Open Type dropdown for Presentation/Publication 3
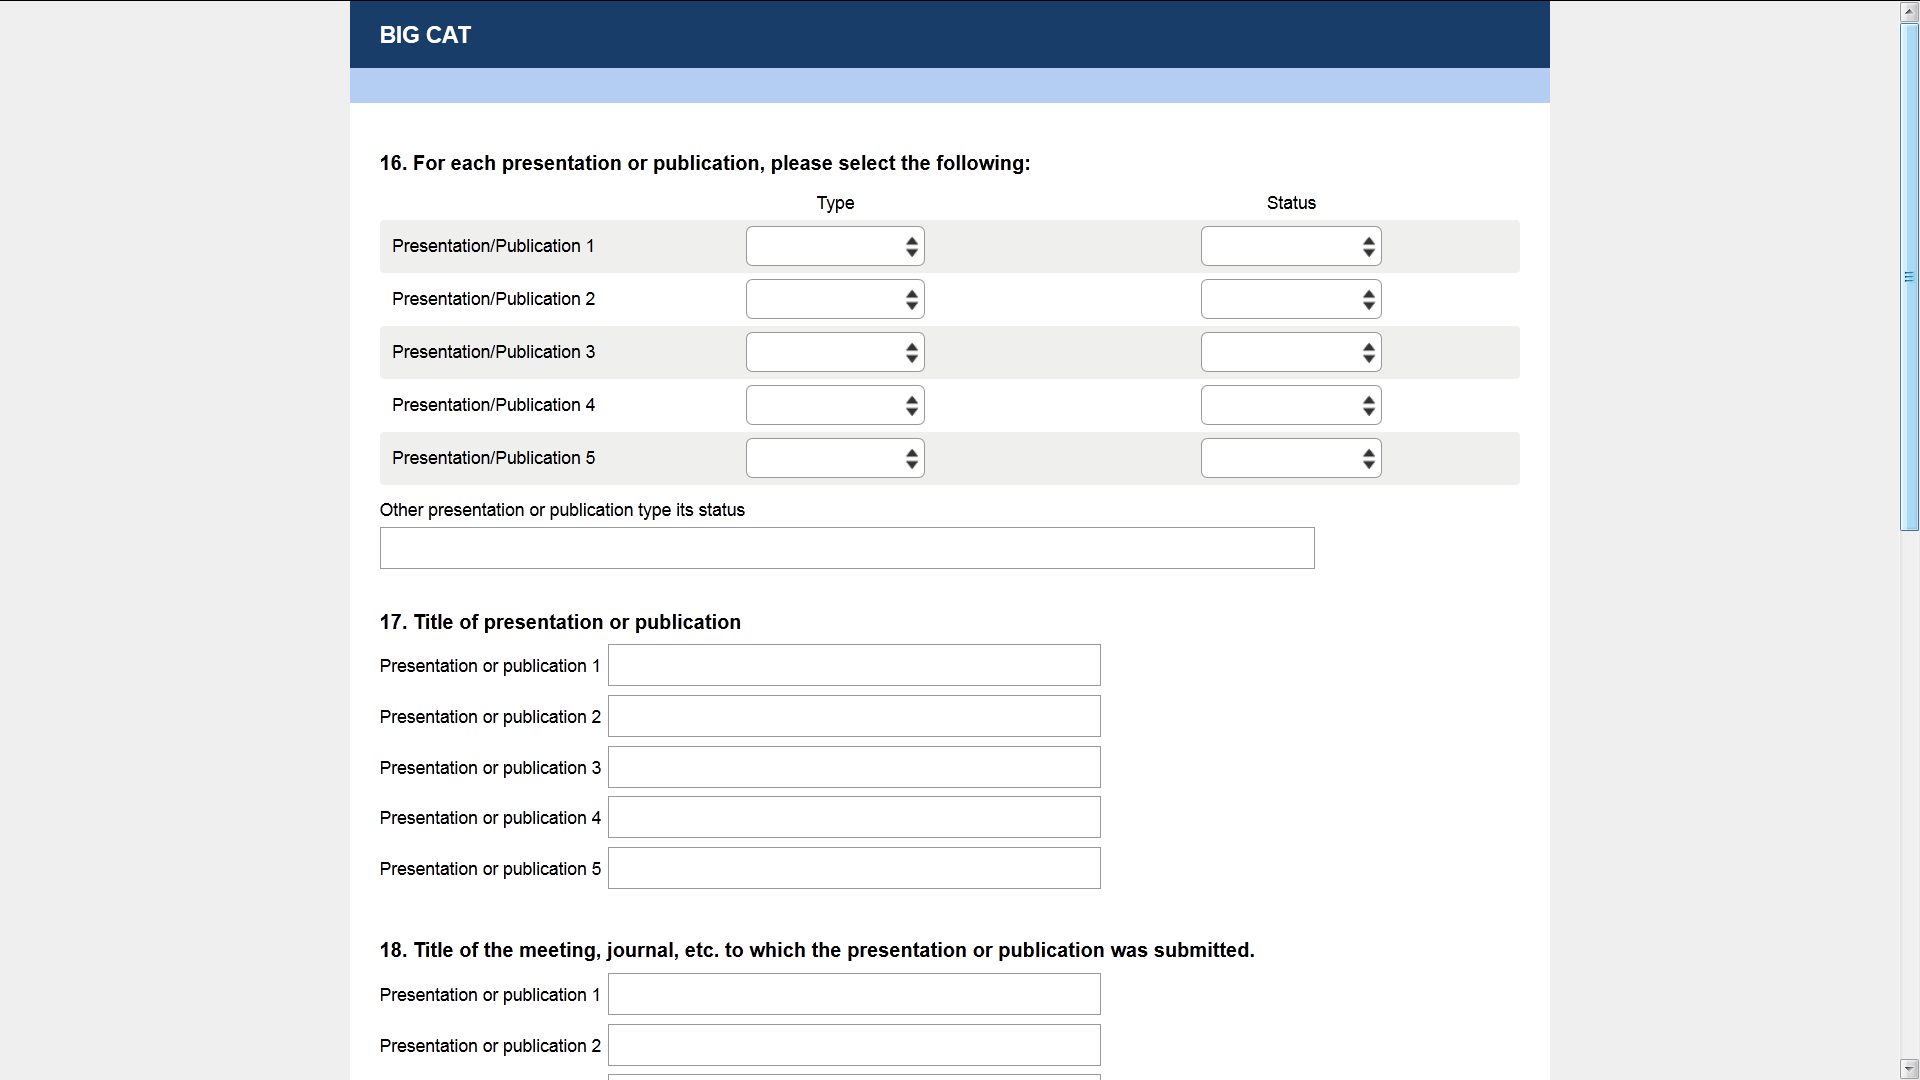 [x=835, y=352]
